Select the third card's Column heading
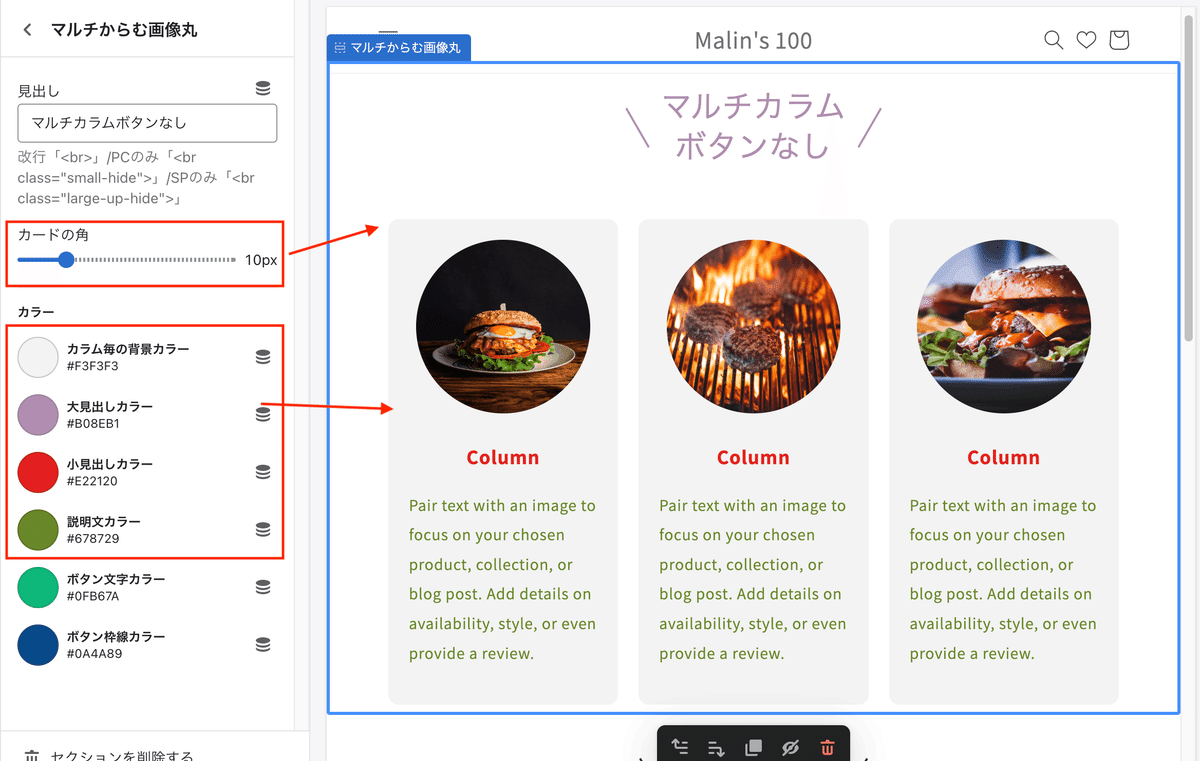This screenshot has width=1200, height=761. [1003, 458]
